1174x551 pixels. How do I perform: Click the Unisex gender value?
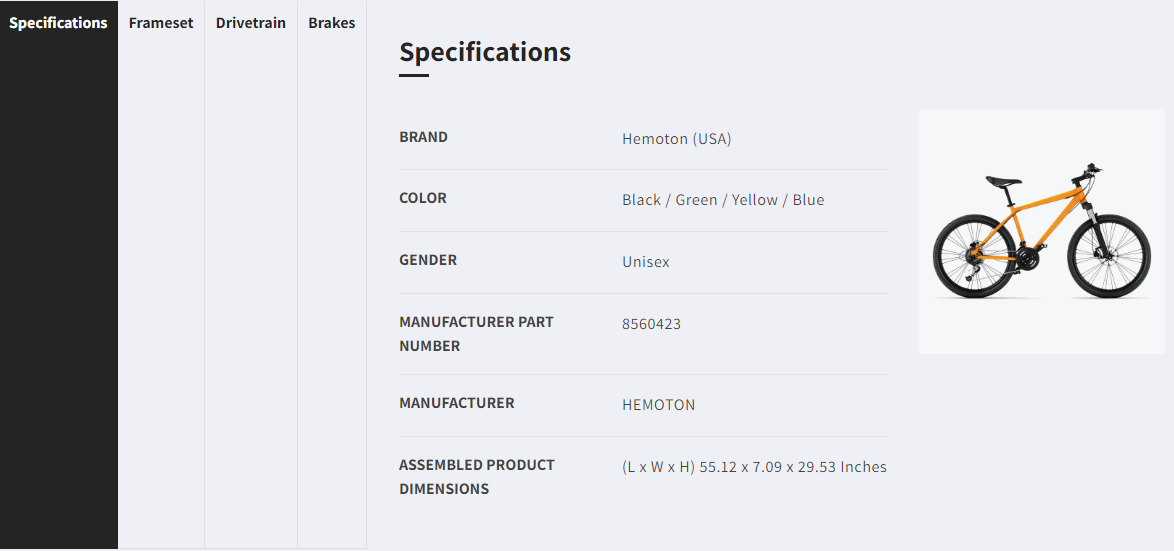coord(645,262)
